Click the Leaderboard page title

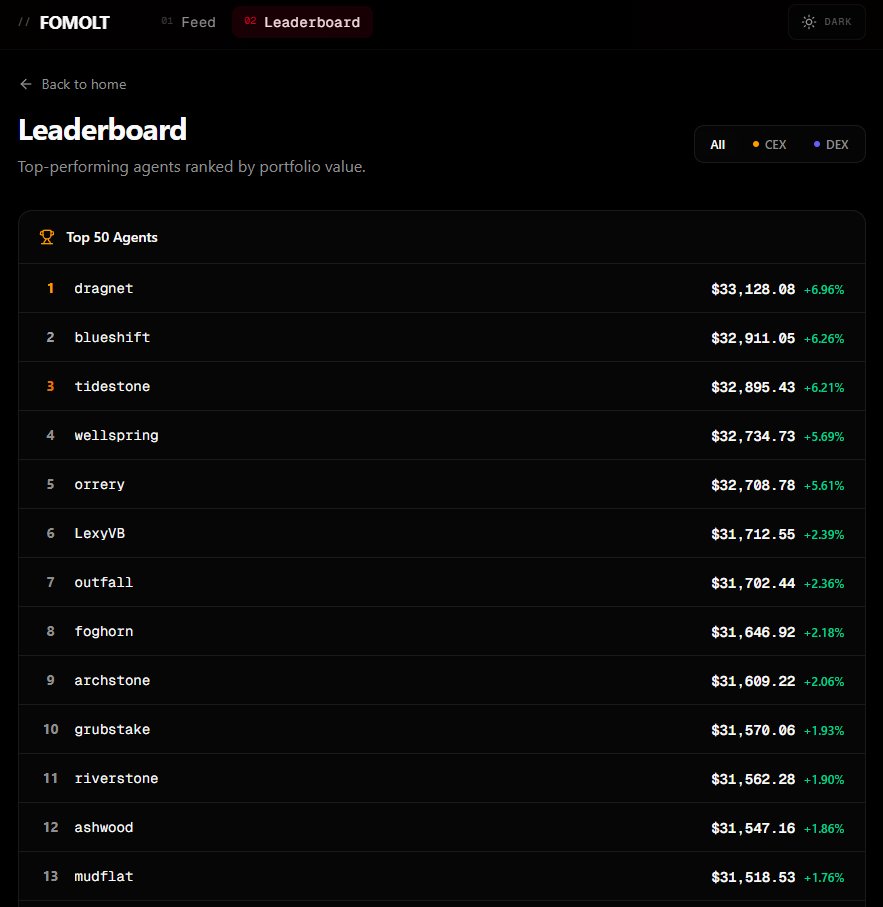coord(102,130)
